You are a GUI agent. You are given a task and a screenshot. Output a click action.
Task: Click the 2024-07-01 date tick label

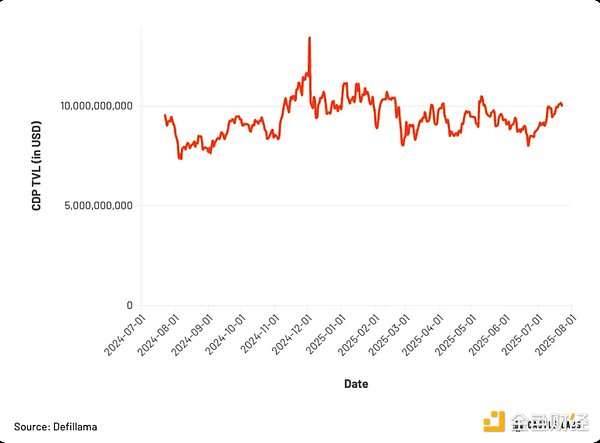pyautogui.click(x=123, y=334)
